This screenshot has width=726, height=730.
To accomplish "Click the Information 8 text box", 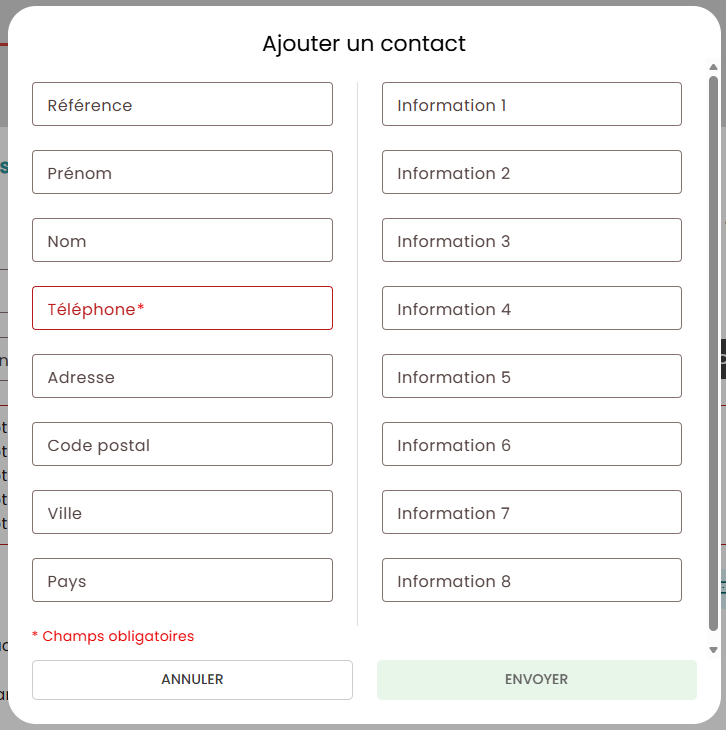I will click(531, 580).
